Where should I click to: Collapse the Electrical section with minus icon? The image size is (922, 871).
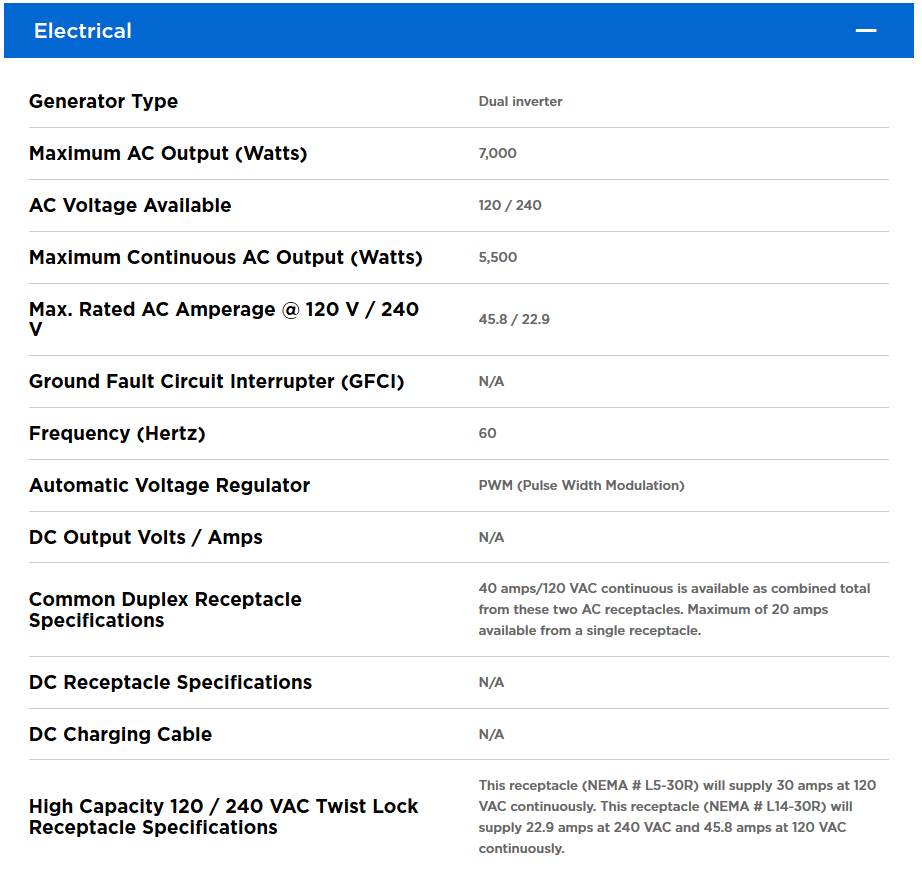point(865,31)
